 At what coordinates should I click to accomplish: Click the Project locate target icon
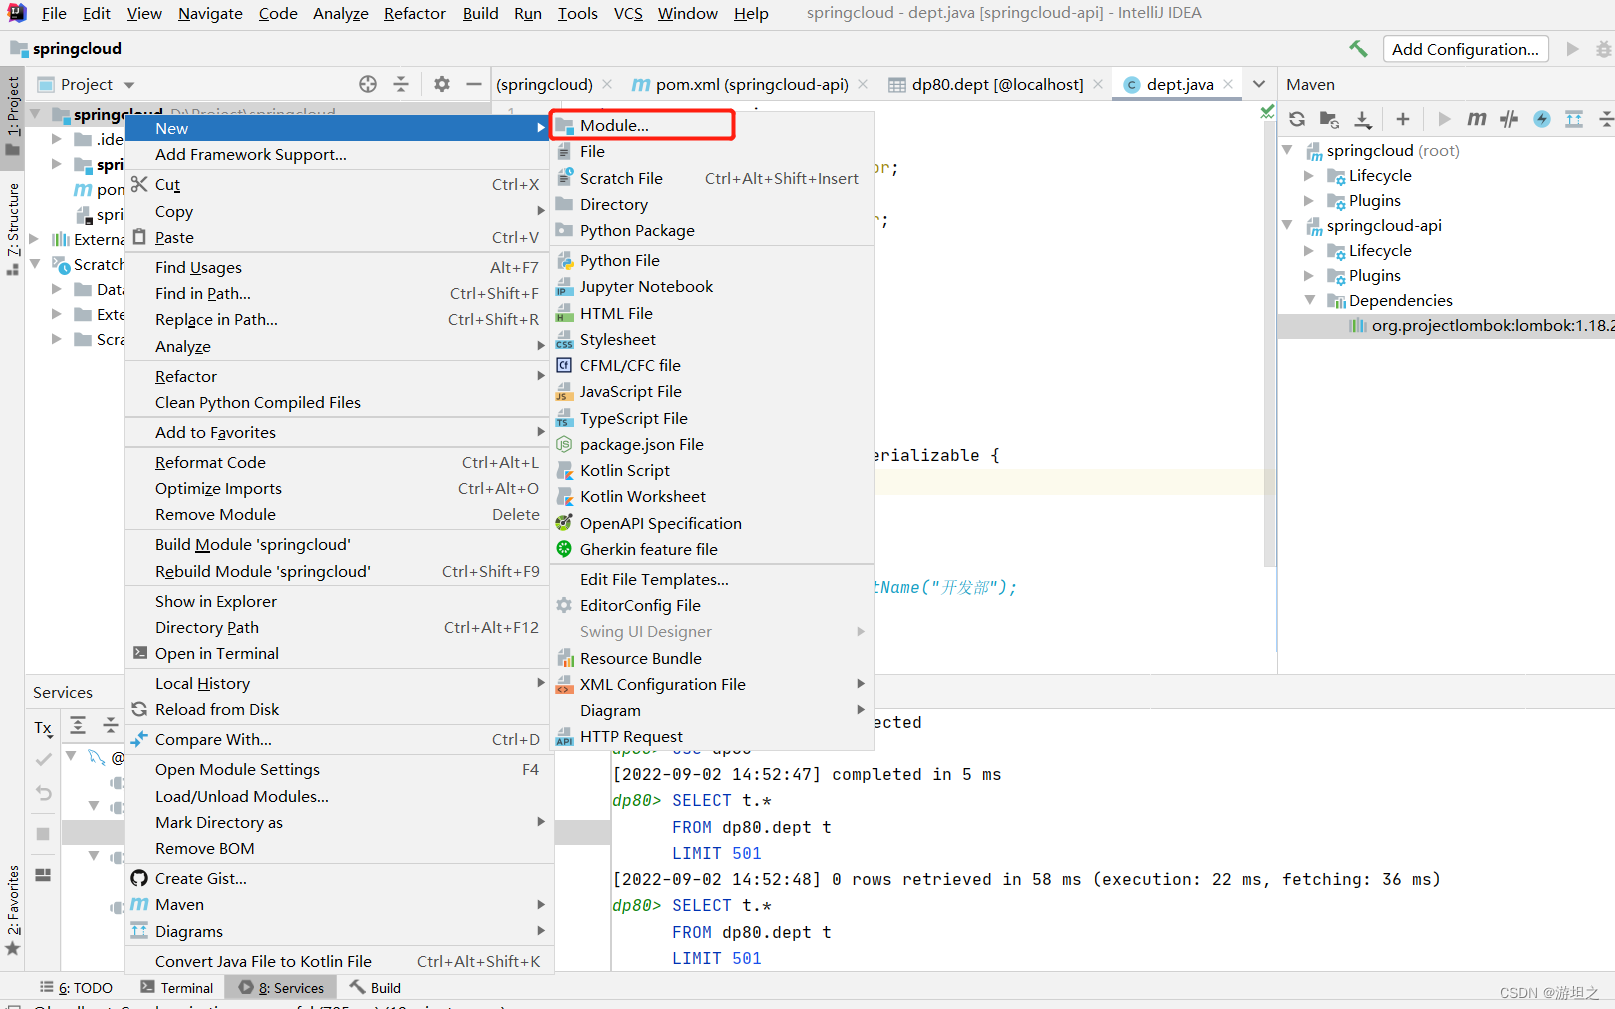click(368, 84)
